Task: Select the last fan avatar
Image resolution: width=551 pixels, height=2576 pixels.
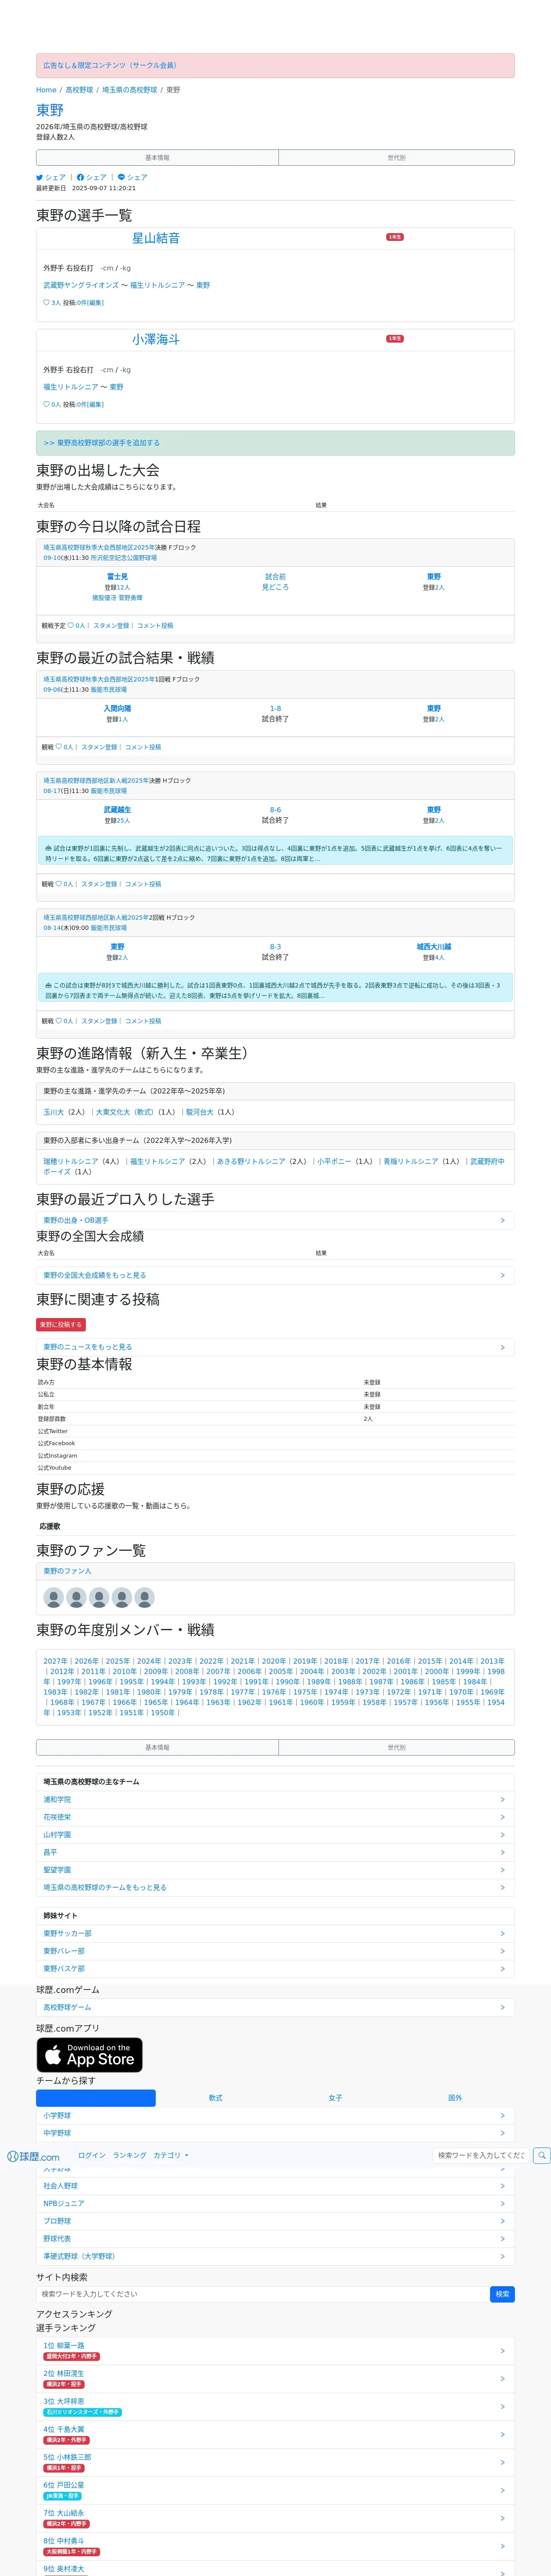Action: 145,1597
